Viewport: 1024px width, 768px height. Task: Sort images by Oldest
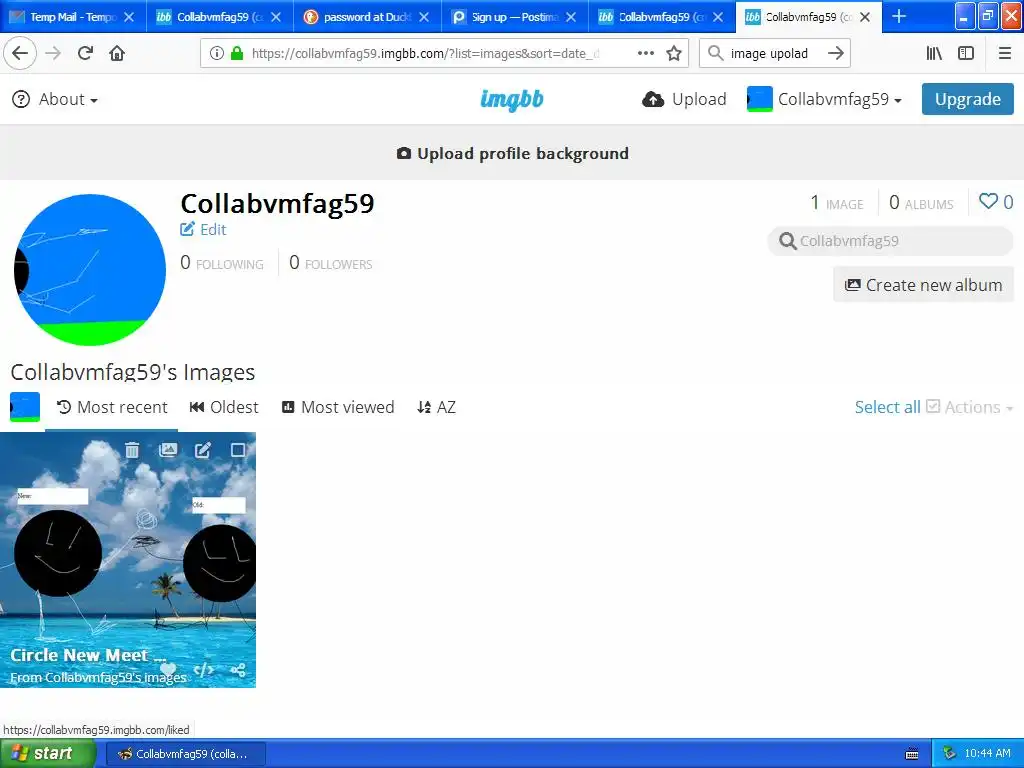coord(224,407)
